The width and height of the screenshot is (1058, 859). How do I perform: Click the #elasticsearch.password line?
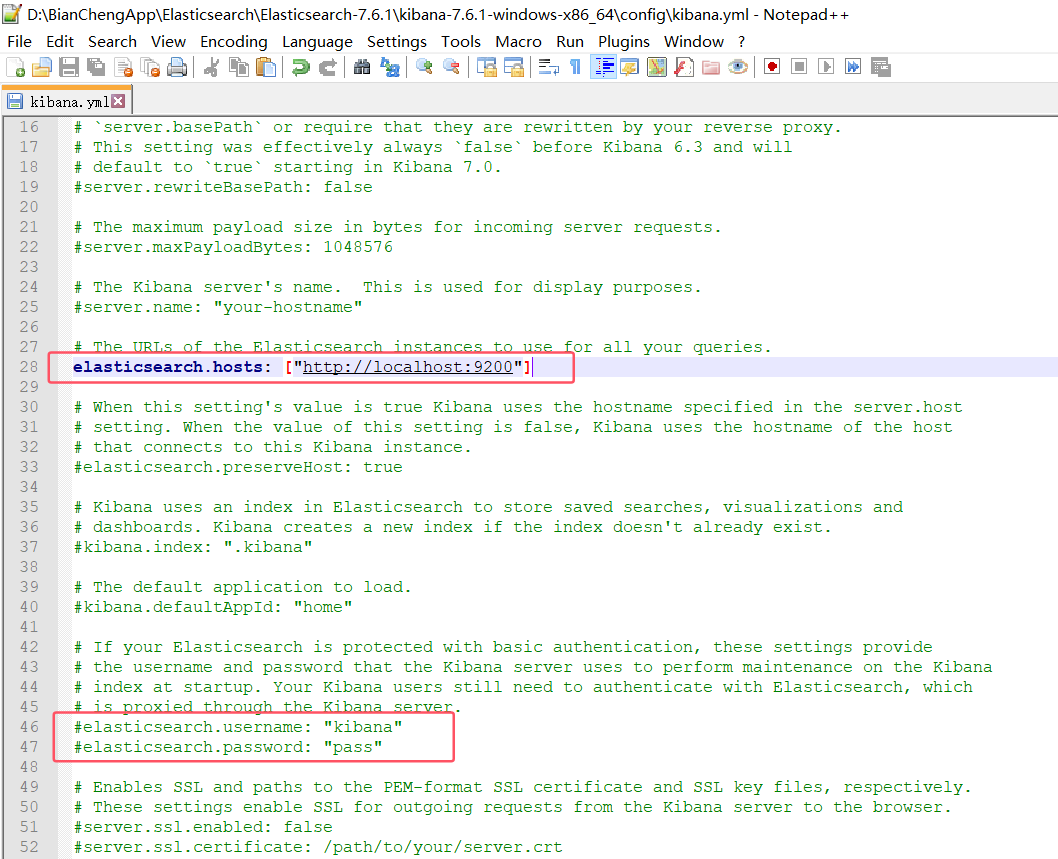point(228,747)
